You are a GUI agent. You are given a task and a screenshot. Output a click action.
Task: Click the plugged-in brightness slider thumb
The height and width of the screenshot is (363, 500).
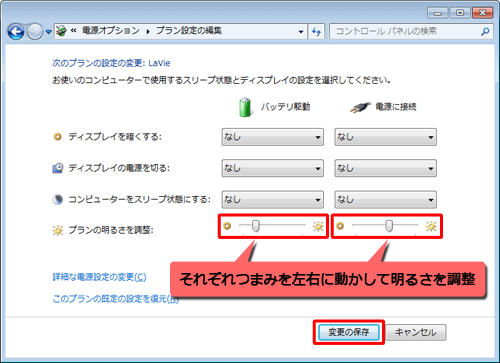[x=389, y=226]
